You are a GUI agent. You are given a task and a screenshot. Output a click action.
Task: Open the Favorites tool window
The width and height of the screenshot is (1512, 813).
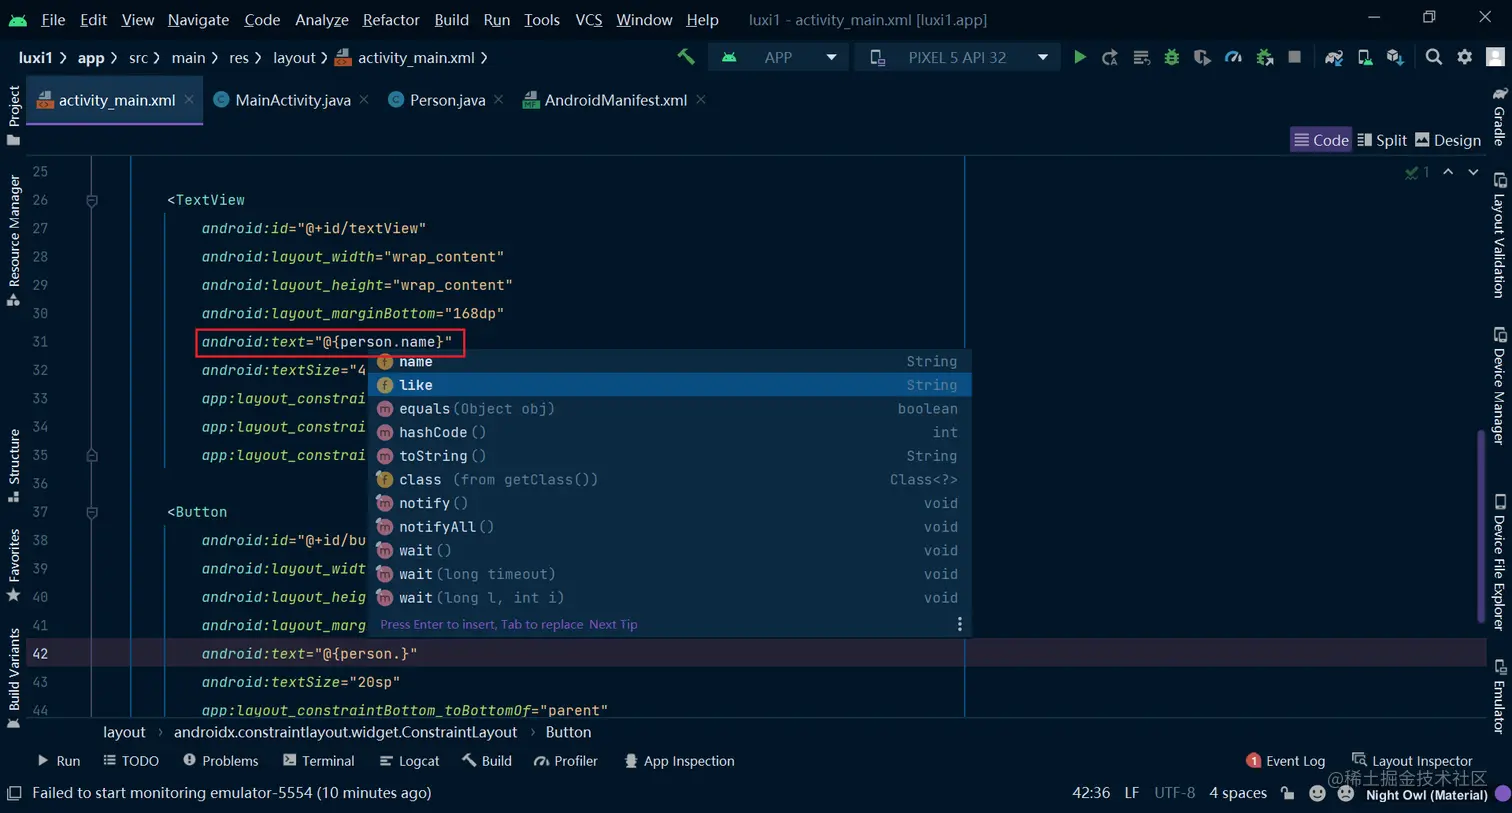coord(13,565)
